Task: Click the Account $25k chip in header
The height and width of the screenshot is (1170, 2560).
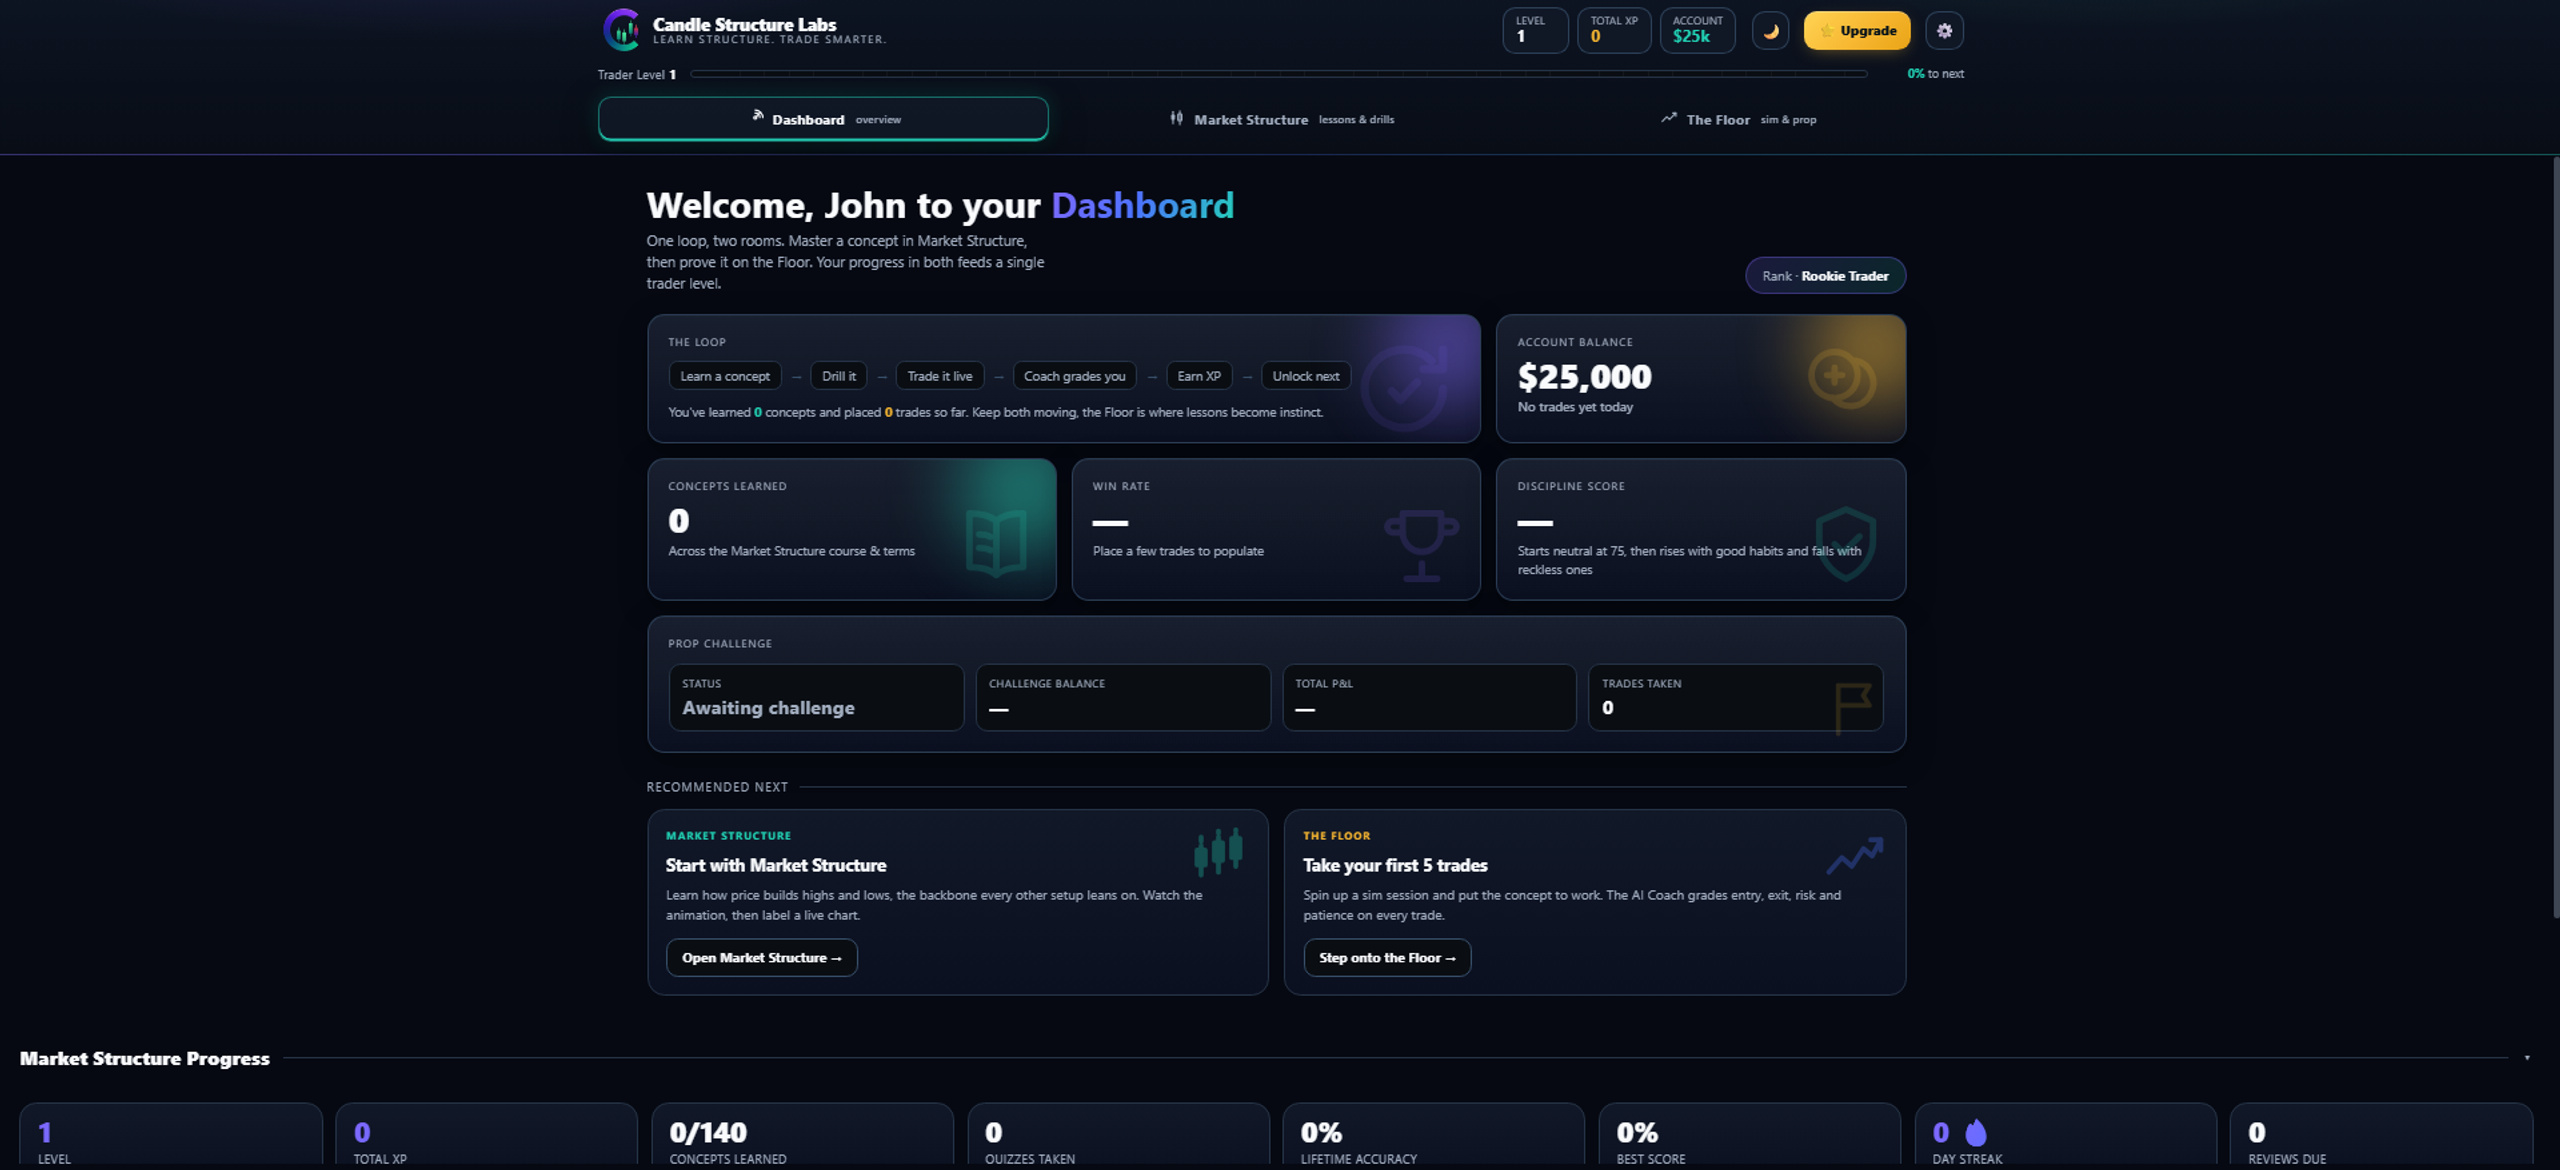Action: click(1697, 30)
